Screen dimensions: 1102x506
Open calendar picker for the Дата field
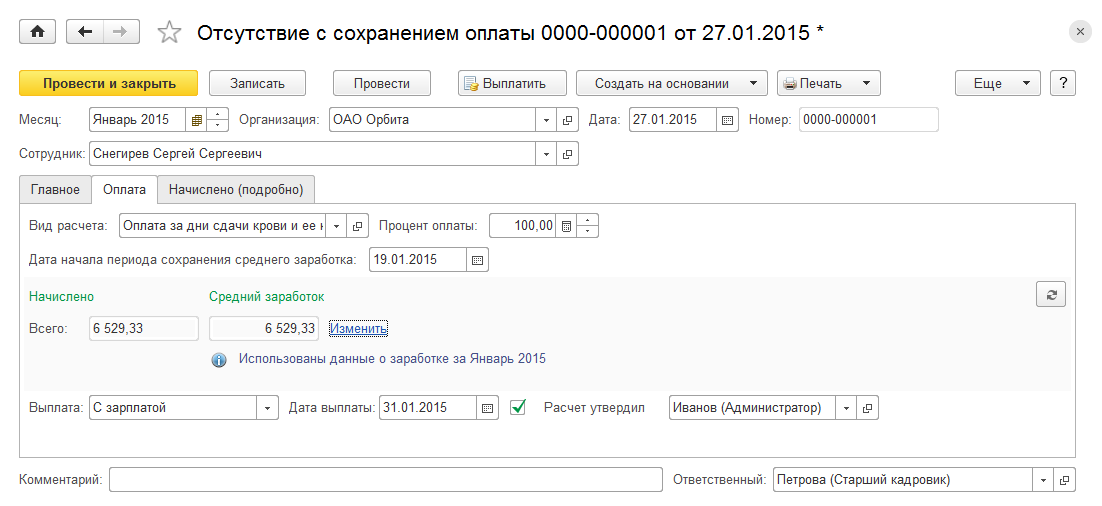[728, 120]
